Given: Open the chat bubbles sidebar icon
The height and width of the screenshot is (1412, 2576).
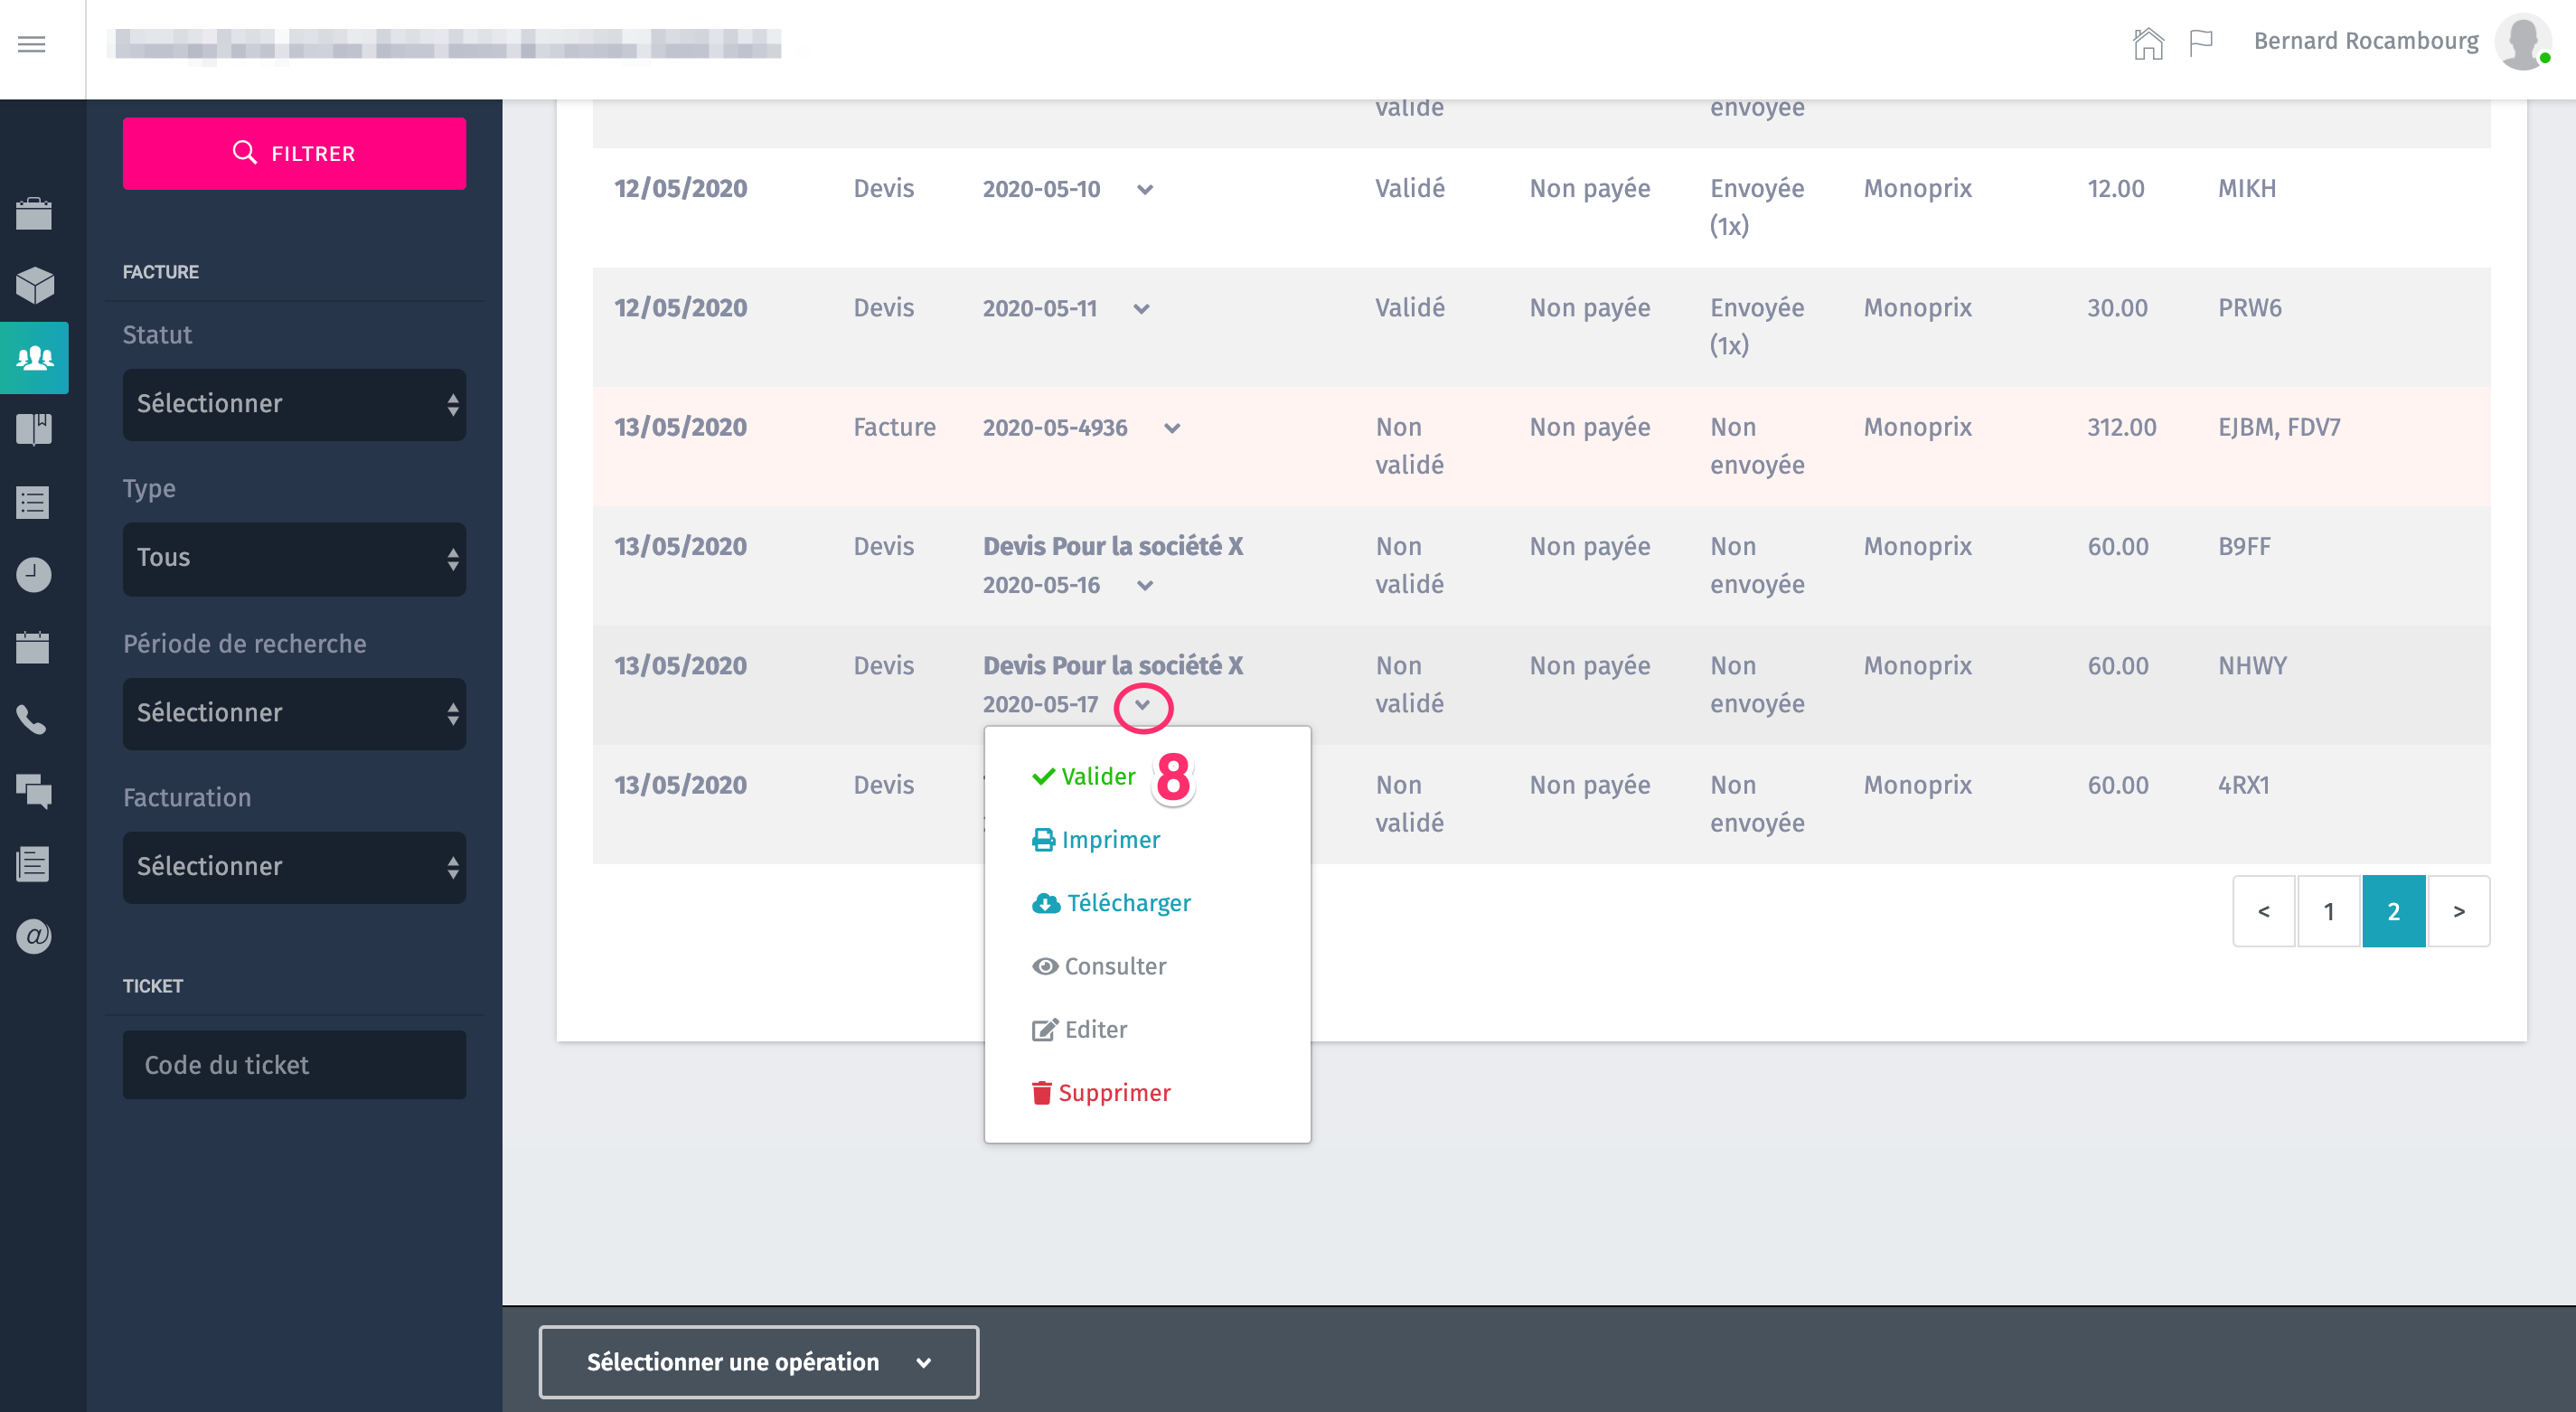Looking at the screenshot, I should click(x=34, y=791).
